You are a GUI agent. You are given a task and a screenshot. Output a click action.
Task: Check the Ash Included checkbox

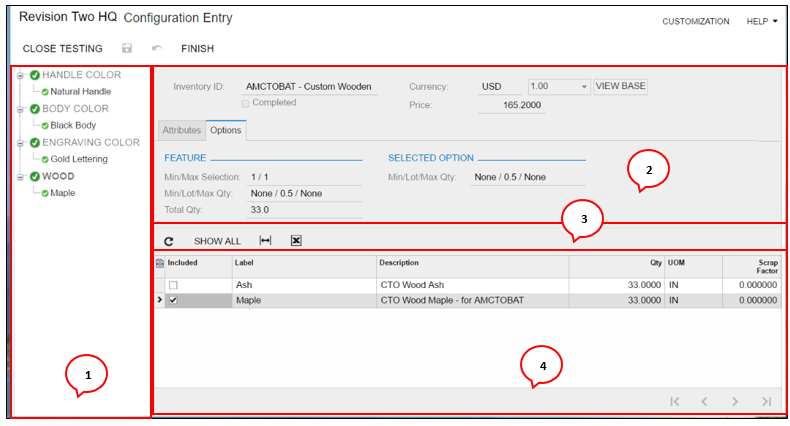click(x=173, y=285)
